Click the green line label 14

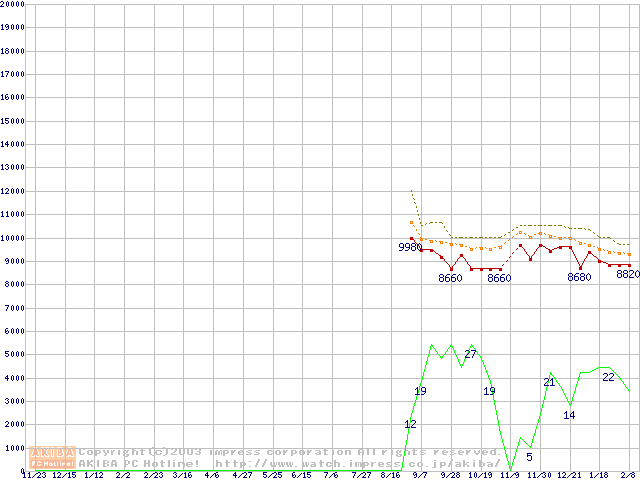pos(569,415)
